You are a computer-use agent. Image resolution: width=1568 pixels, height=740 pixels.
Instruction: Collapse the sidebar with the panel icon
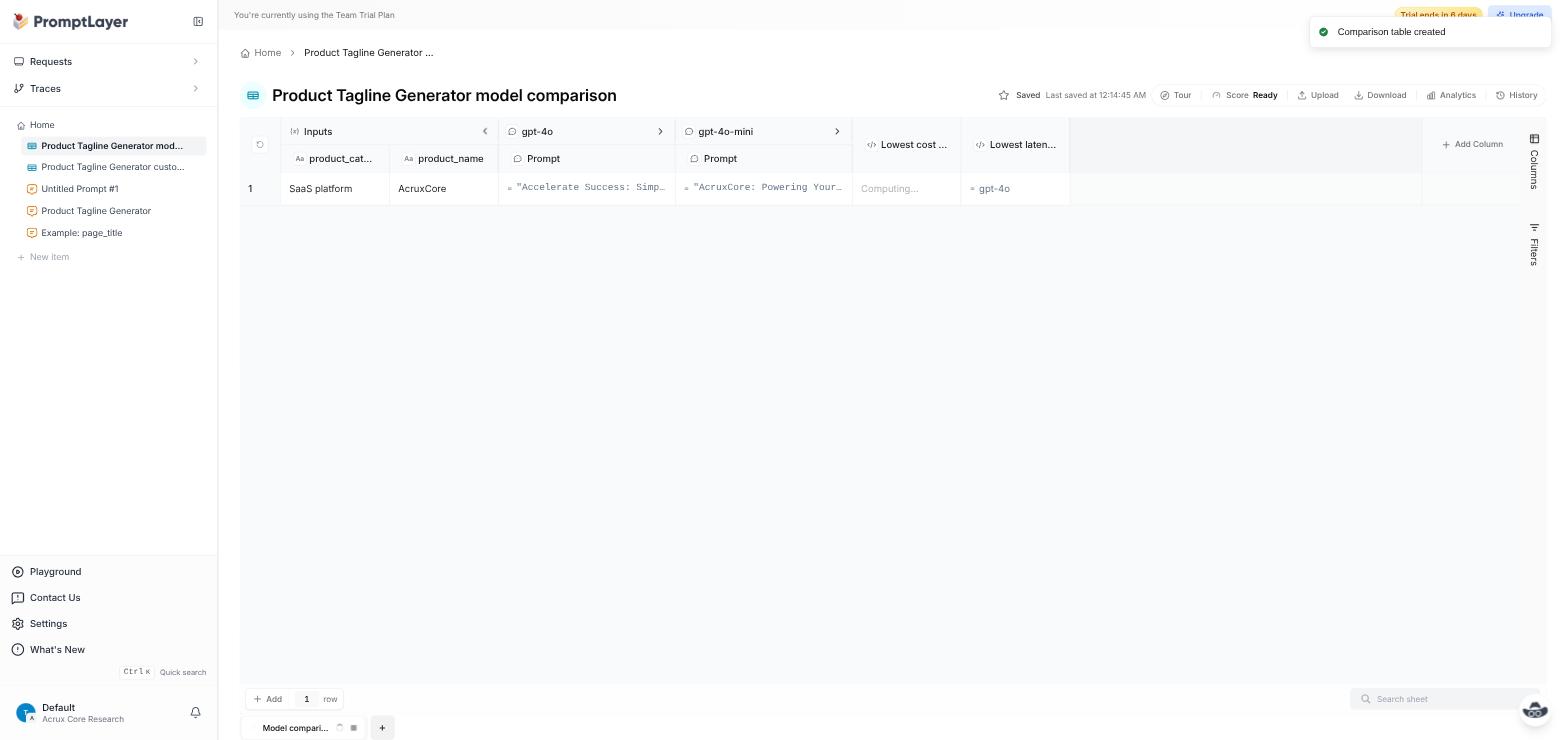tap(198, 22)
